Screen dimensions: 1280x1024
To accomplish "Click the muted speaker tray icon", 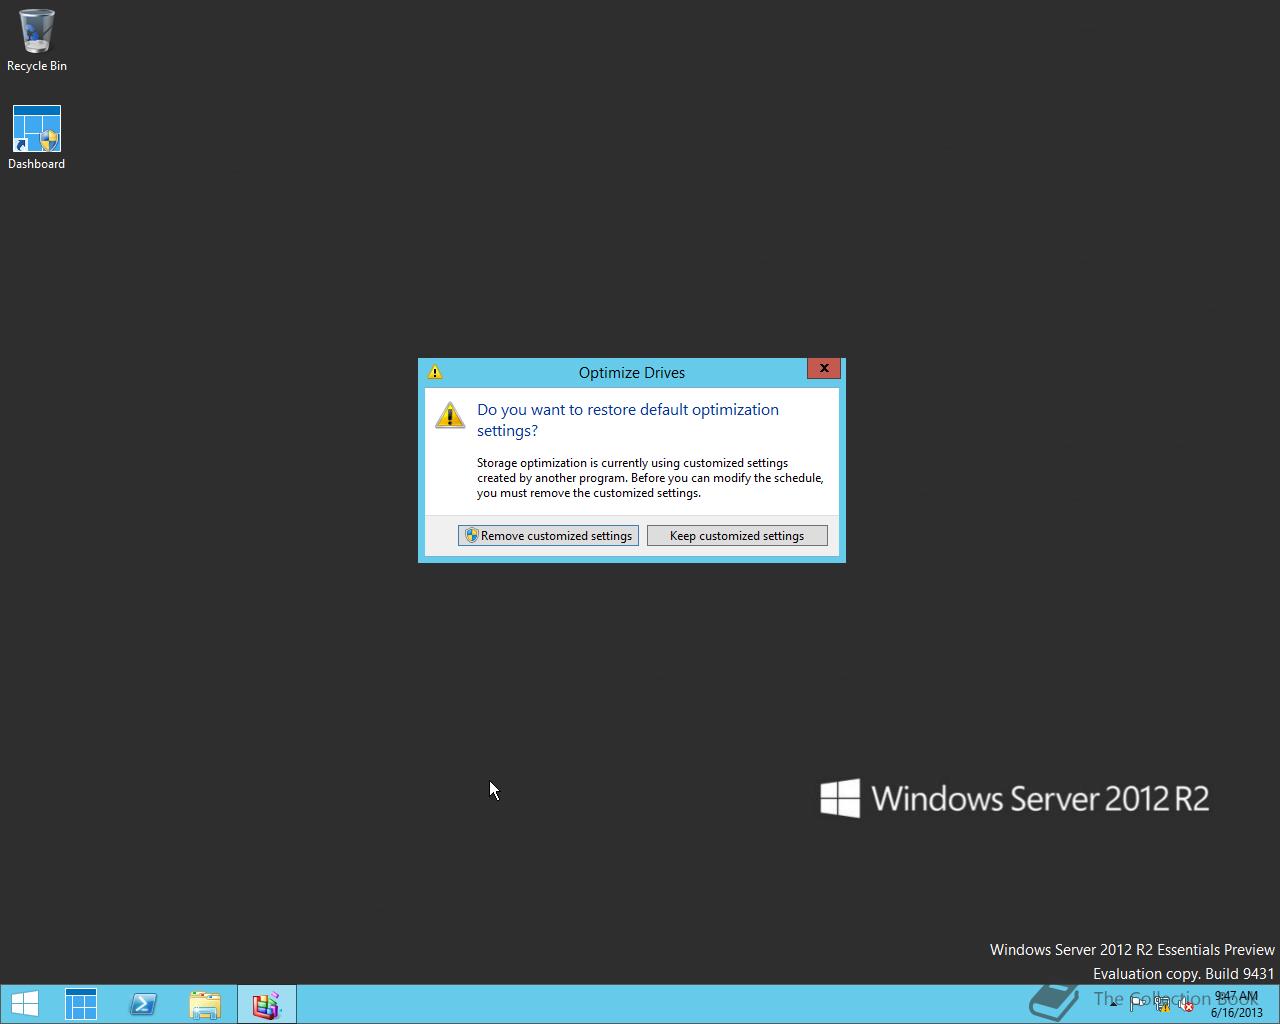I will [x=1186, y=1004].
